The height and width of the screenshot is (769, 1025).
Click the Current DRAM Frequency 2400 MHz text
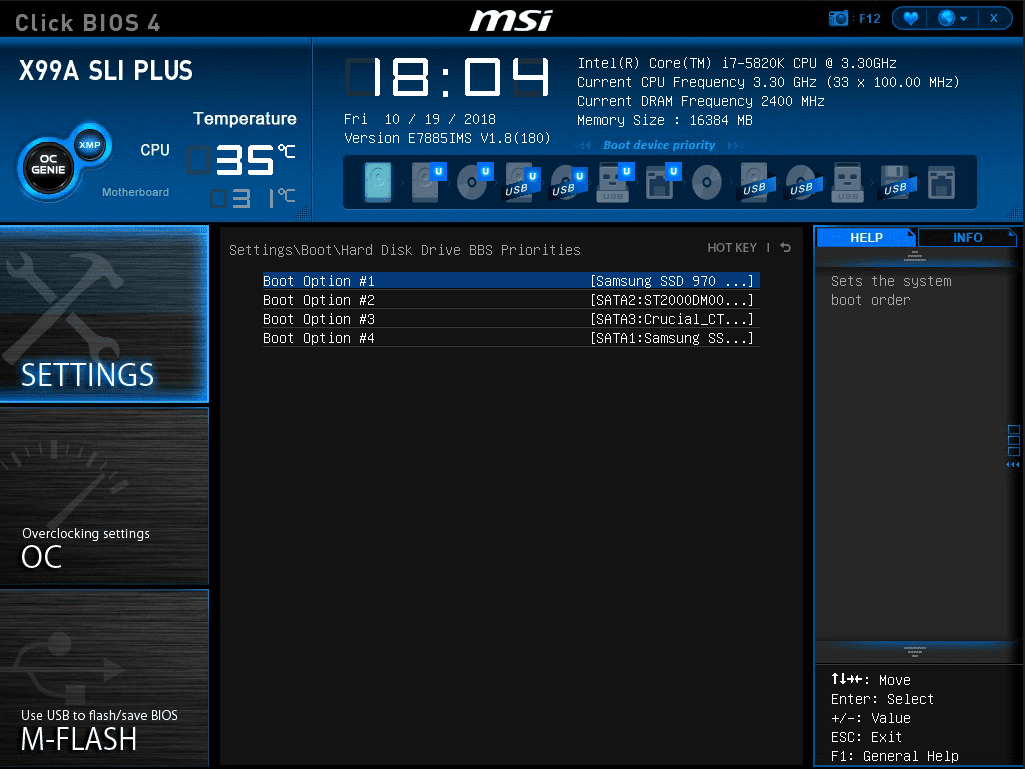[x=700, y=101]
